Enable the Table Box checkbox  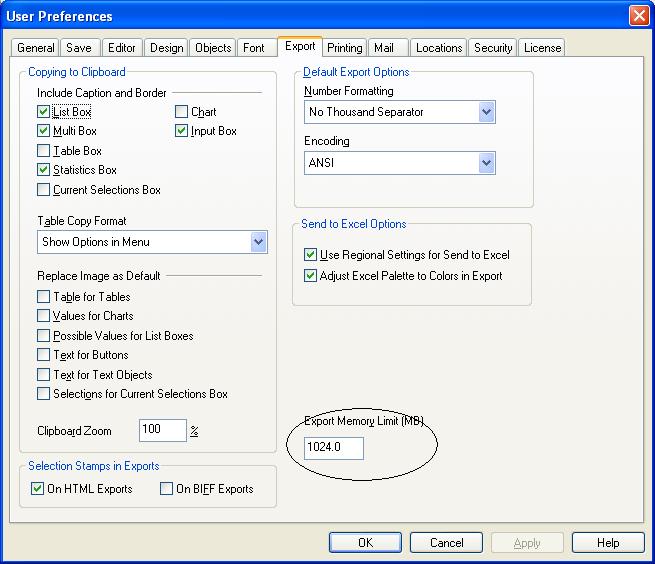coord(43,150)
